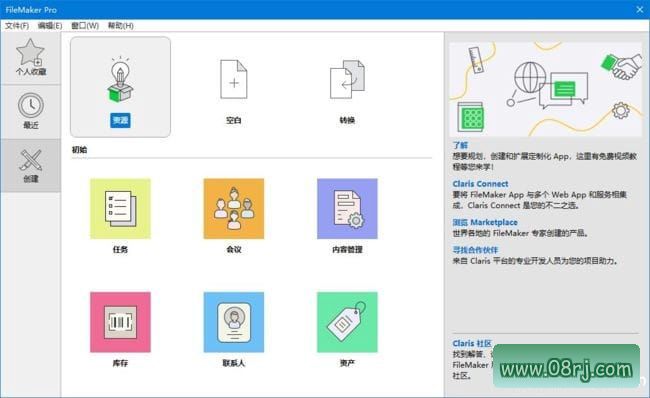Click the 资产 template label text

tap(347, 363)
